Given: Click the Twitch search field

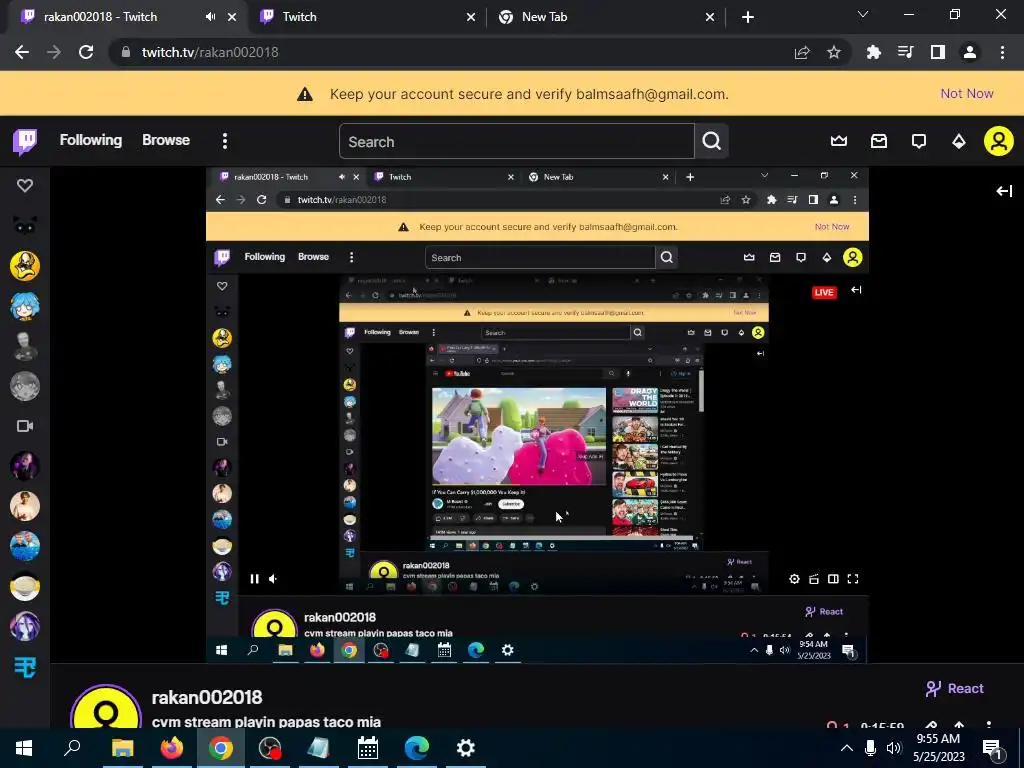Looking at the screenshot, I should coord(517,141).
